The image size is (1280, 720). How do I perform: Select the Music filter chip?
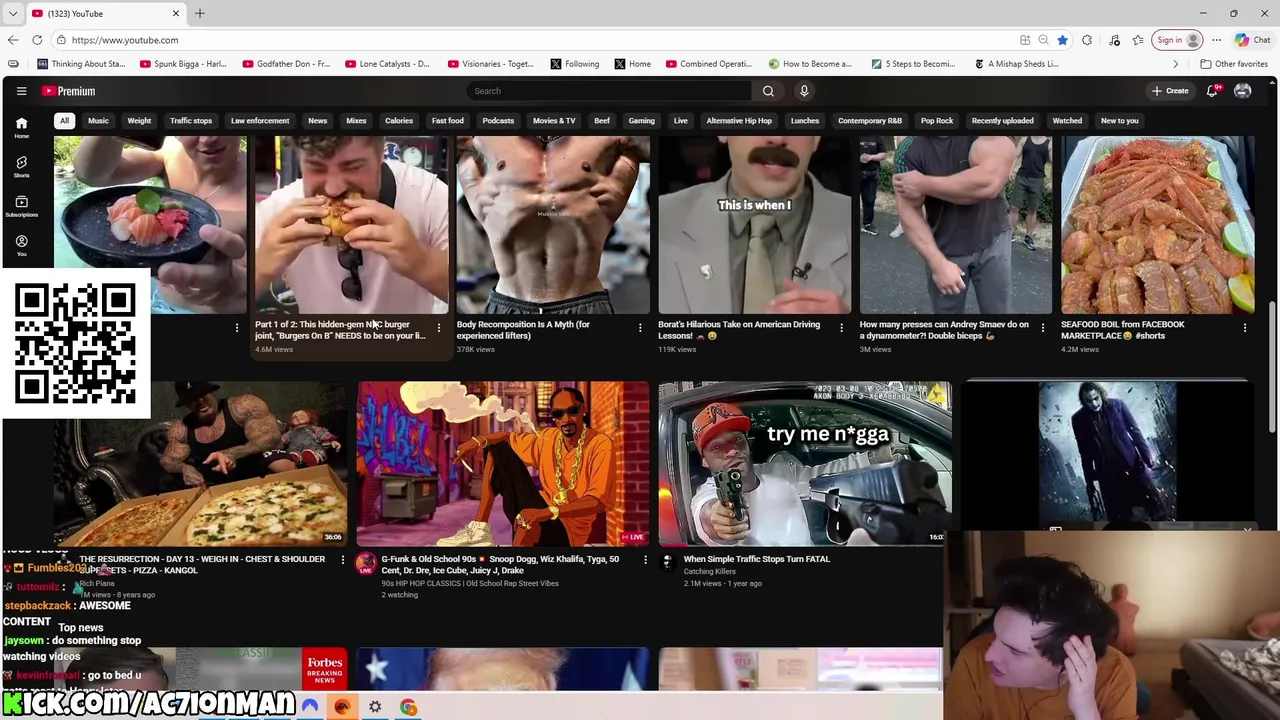(x=98, y=121)
